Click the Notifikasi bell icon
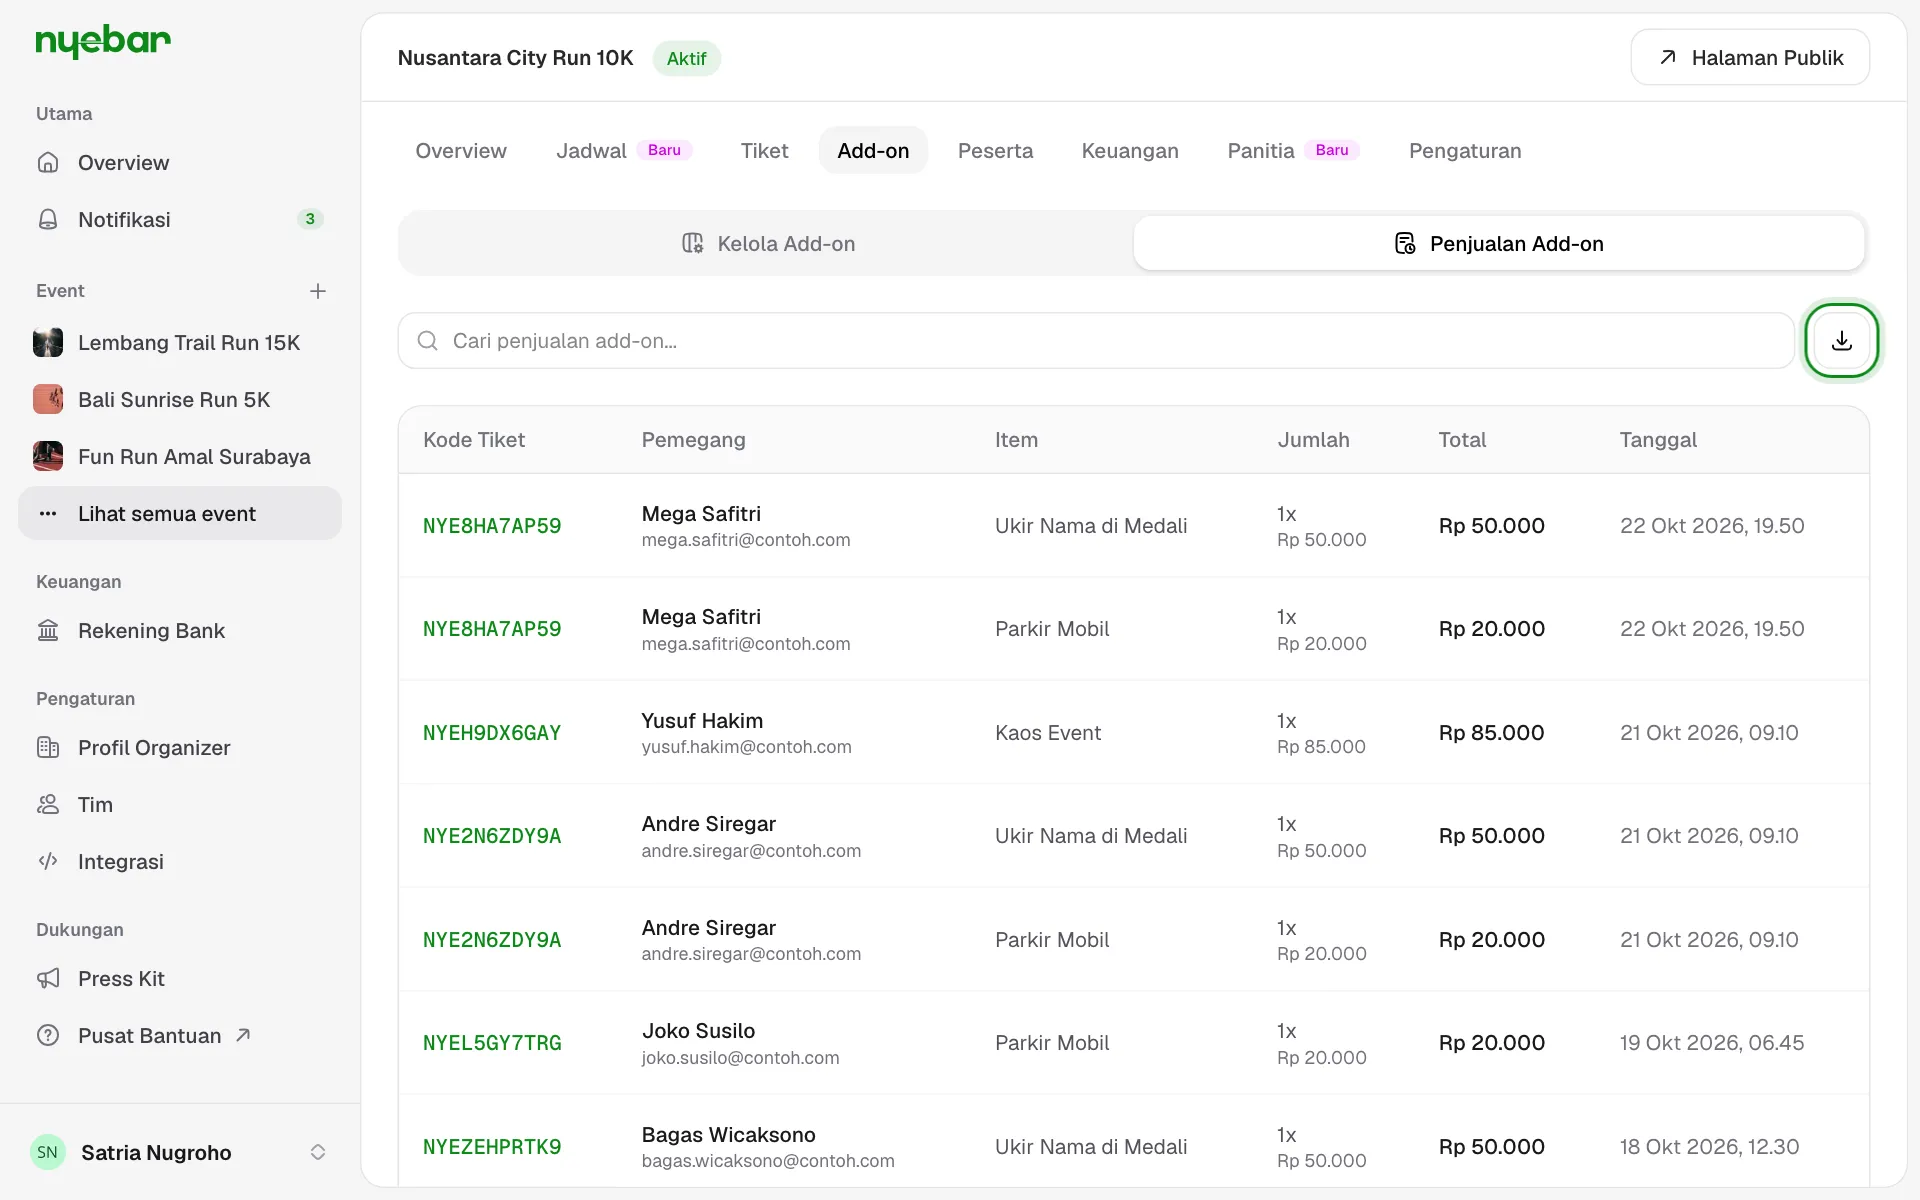1920x1200 pixels. [48, 219]
